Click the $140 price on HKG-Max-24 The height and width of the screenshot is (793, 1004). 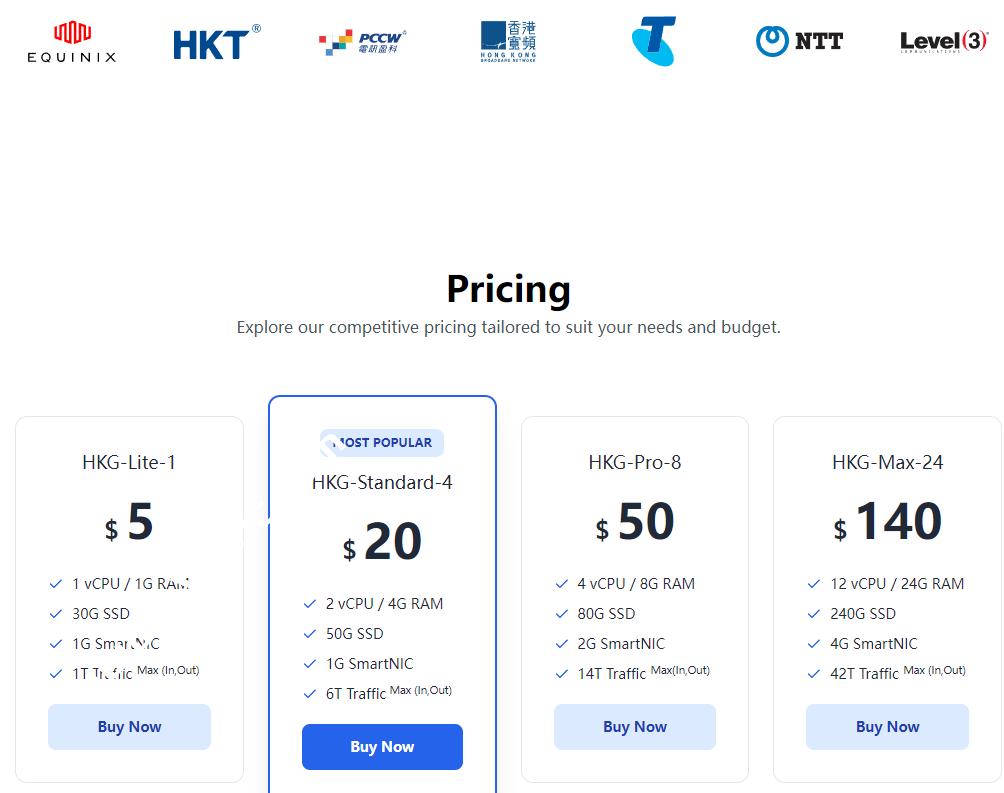(887, 523)
